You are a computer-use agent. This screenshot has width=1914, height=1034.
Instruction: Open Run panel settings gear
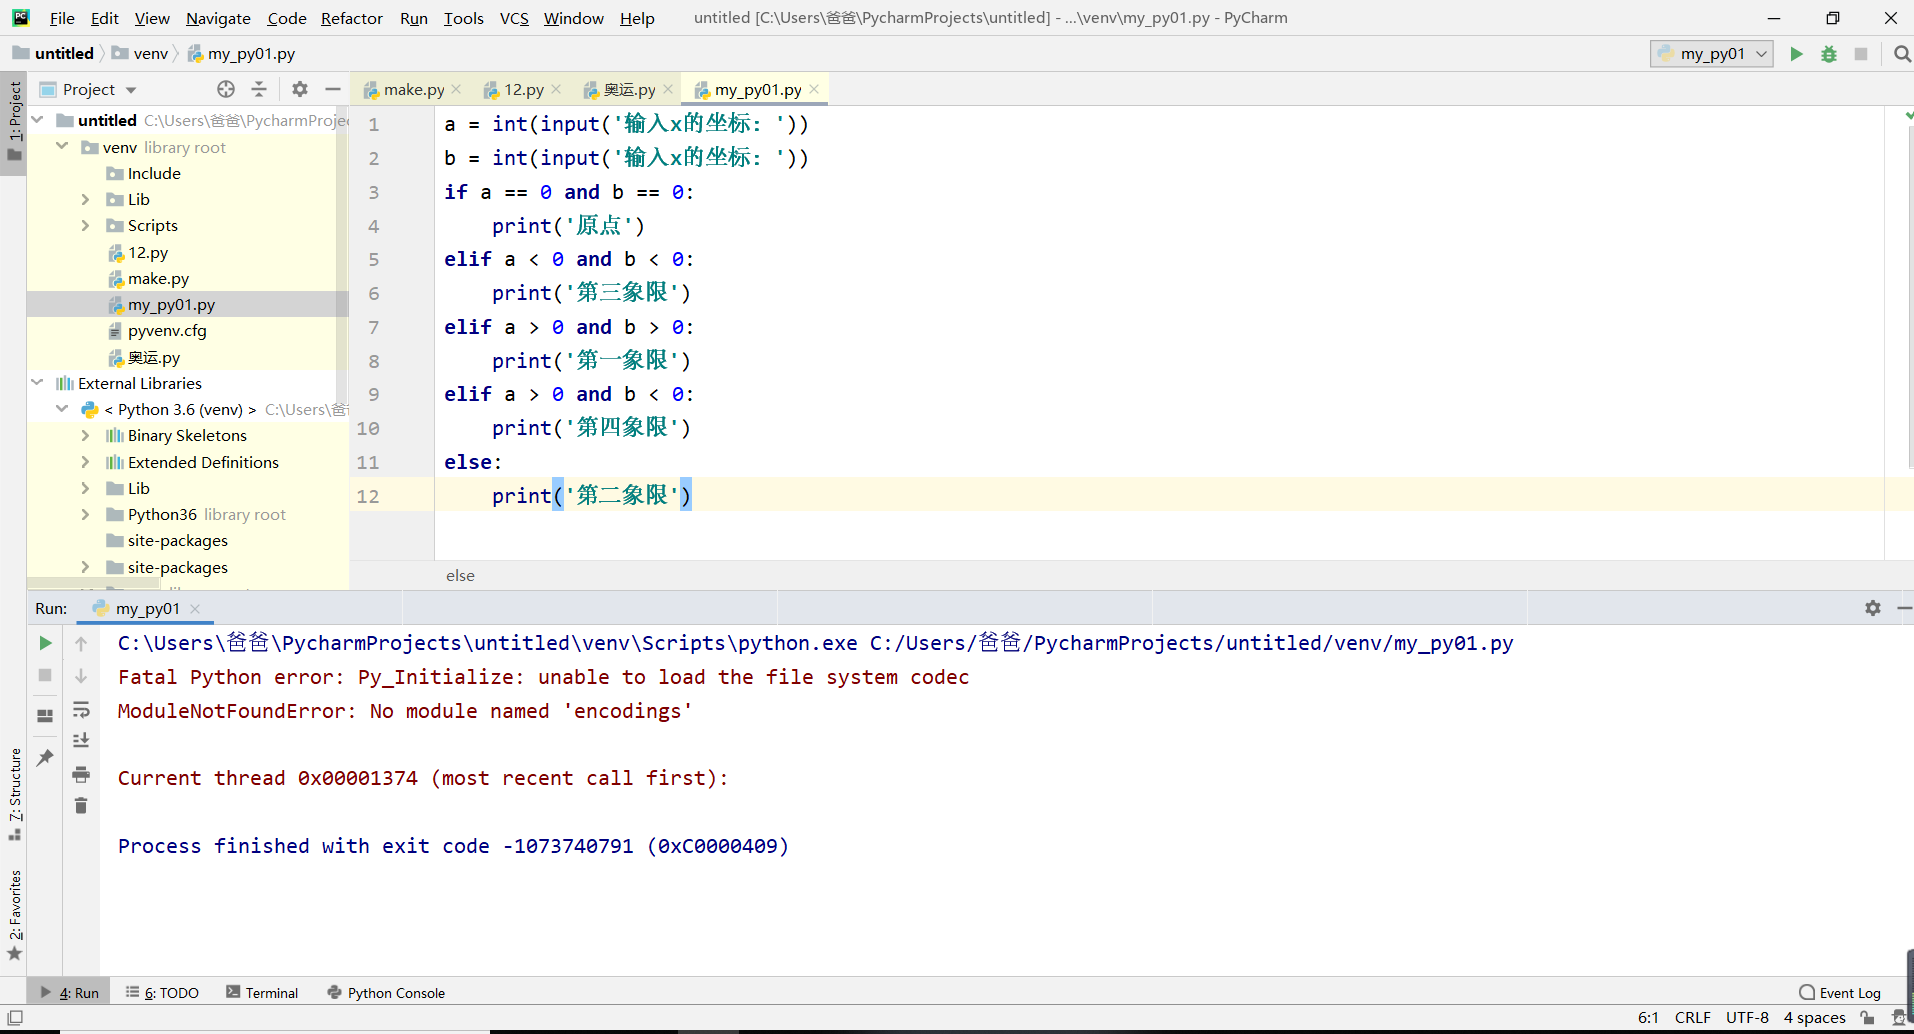click(x=1873, y=608)
